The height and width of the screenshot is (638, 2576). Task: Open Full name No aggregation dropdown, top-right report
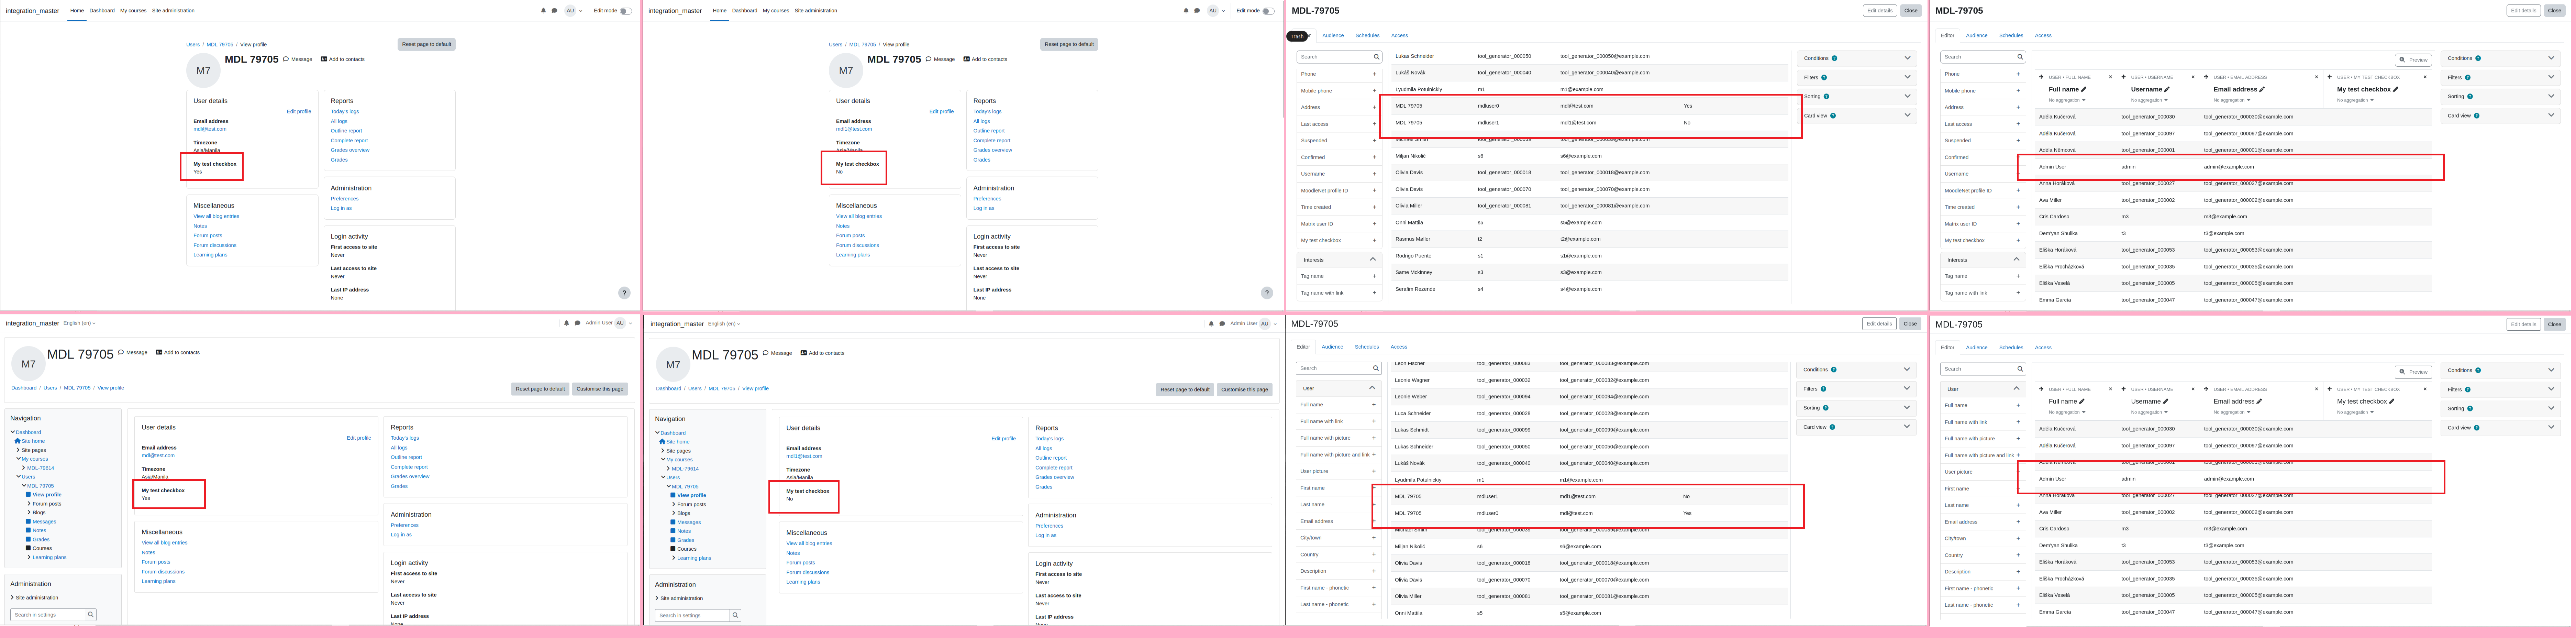[x=2067, y=100]
